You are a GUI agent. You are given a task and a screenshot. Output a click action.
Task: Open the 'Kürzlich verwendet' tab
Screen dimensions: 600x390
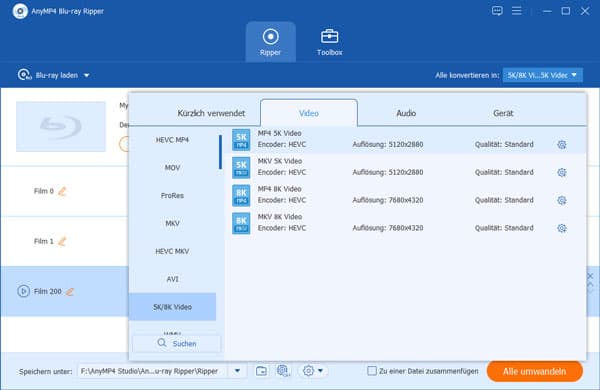coord(211,113)
